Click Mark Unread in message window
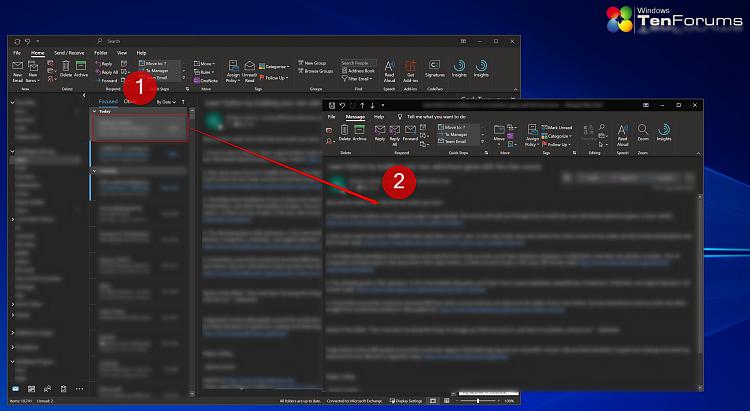The height and width of the screenshot is (411, 750). pos(557,128)
